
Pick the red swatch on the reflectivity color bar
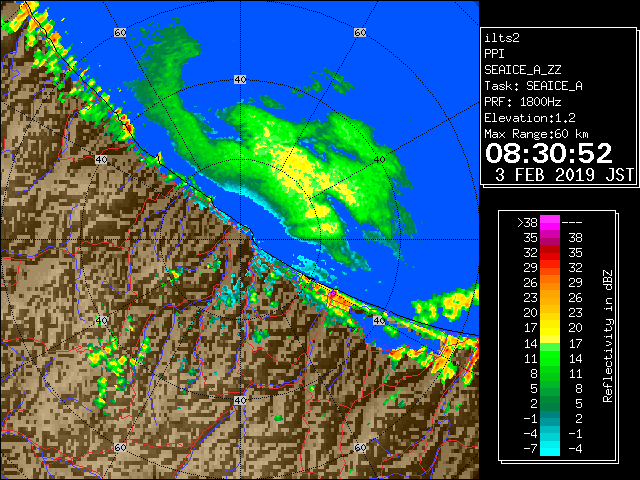tap(550, 253)
